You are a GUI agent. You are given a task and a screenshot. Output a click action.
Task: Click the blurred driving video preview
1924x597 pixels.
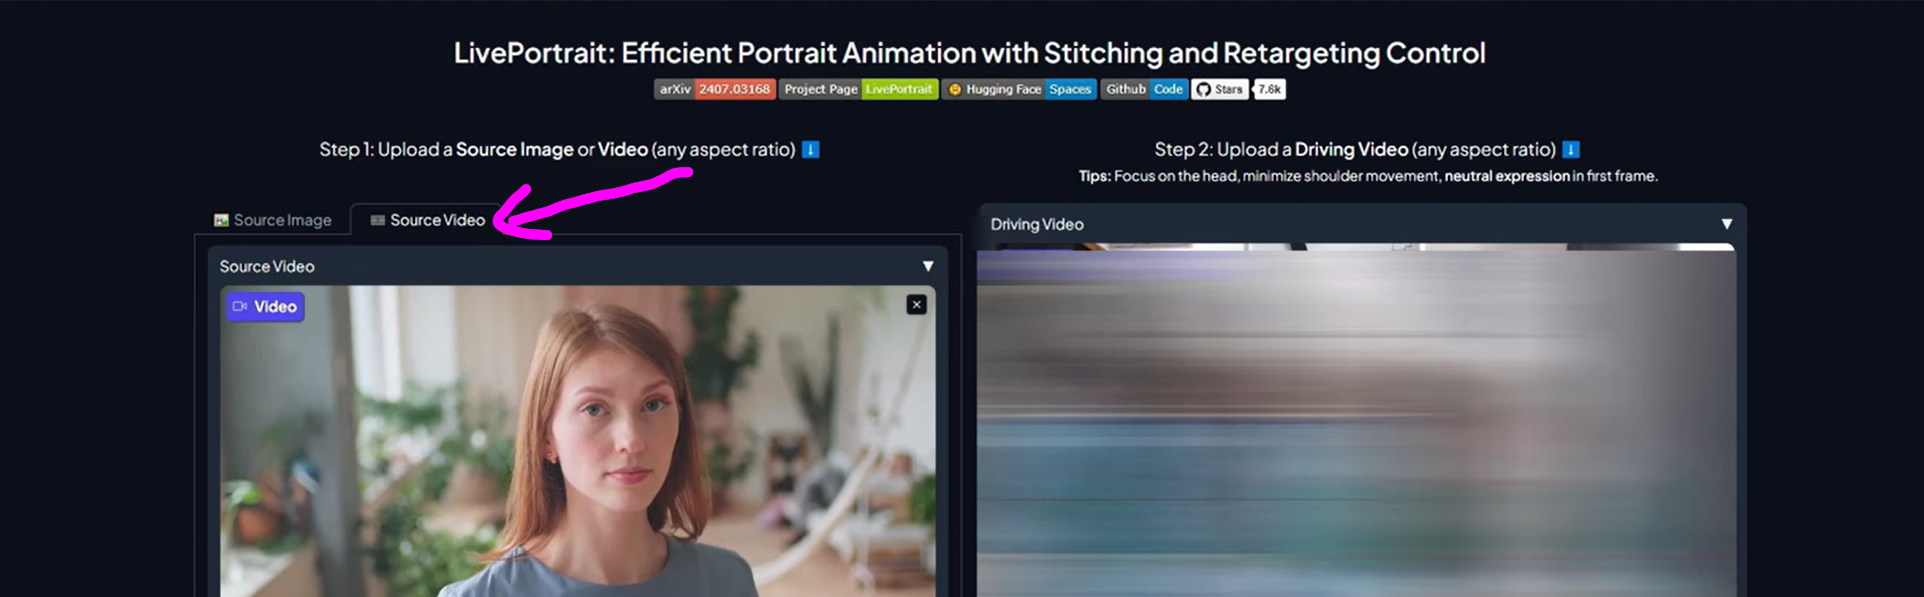coord(1356,425)
